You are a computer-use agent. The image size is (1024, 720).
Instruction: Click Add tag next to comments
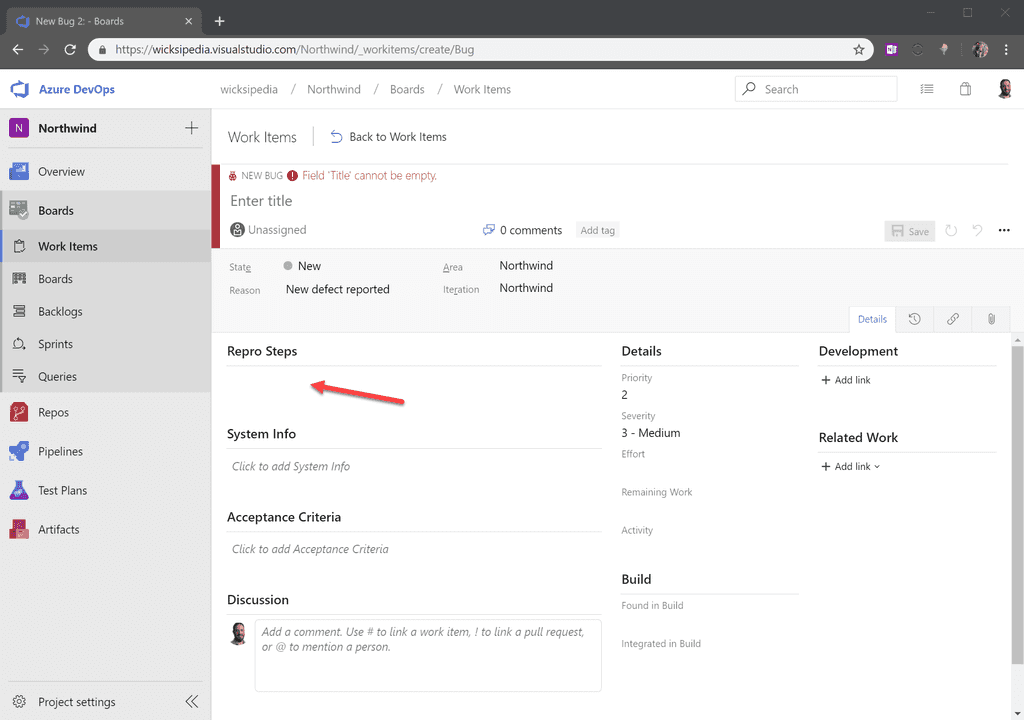click(x=597, y=229)
